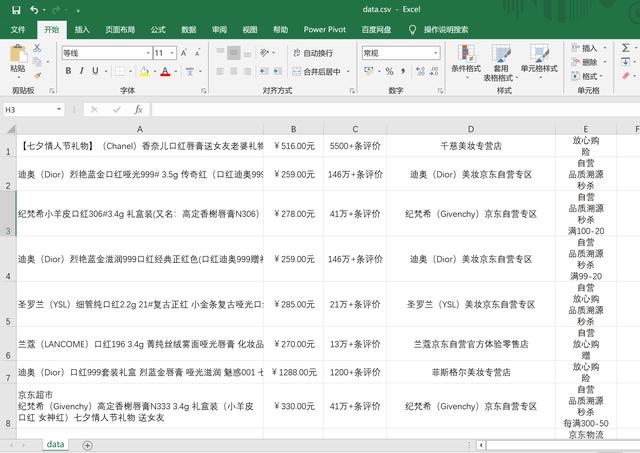Image resolution: width=640 pixels, height=453 pixels.
Task: Click the Undo arrow icon
Action: [34, 10]
